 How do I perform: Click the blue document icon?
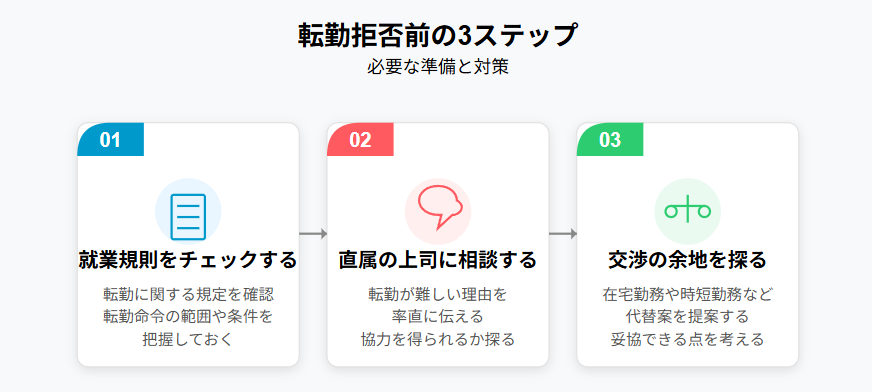tap(188, 217)
